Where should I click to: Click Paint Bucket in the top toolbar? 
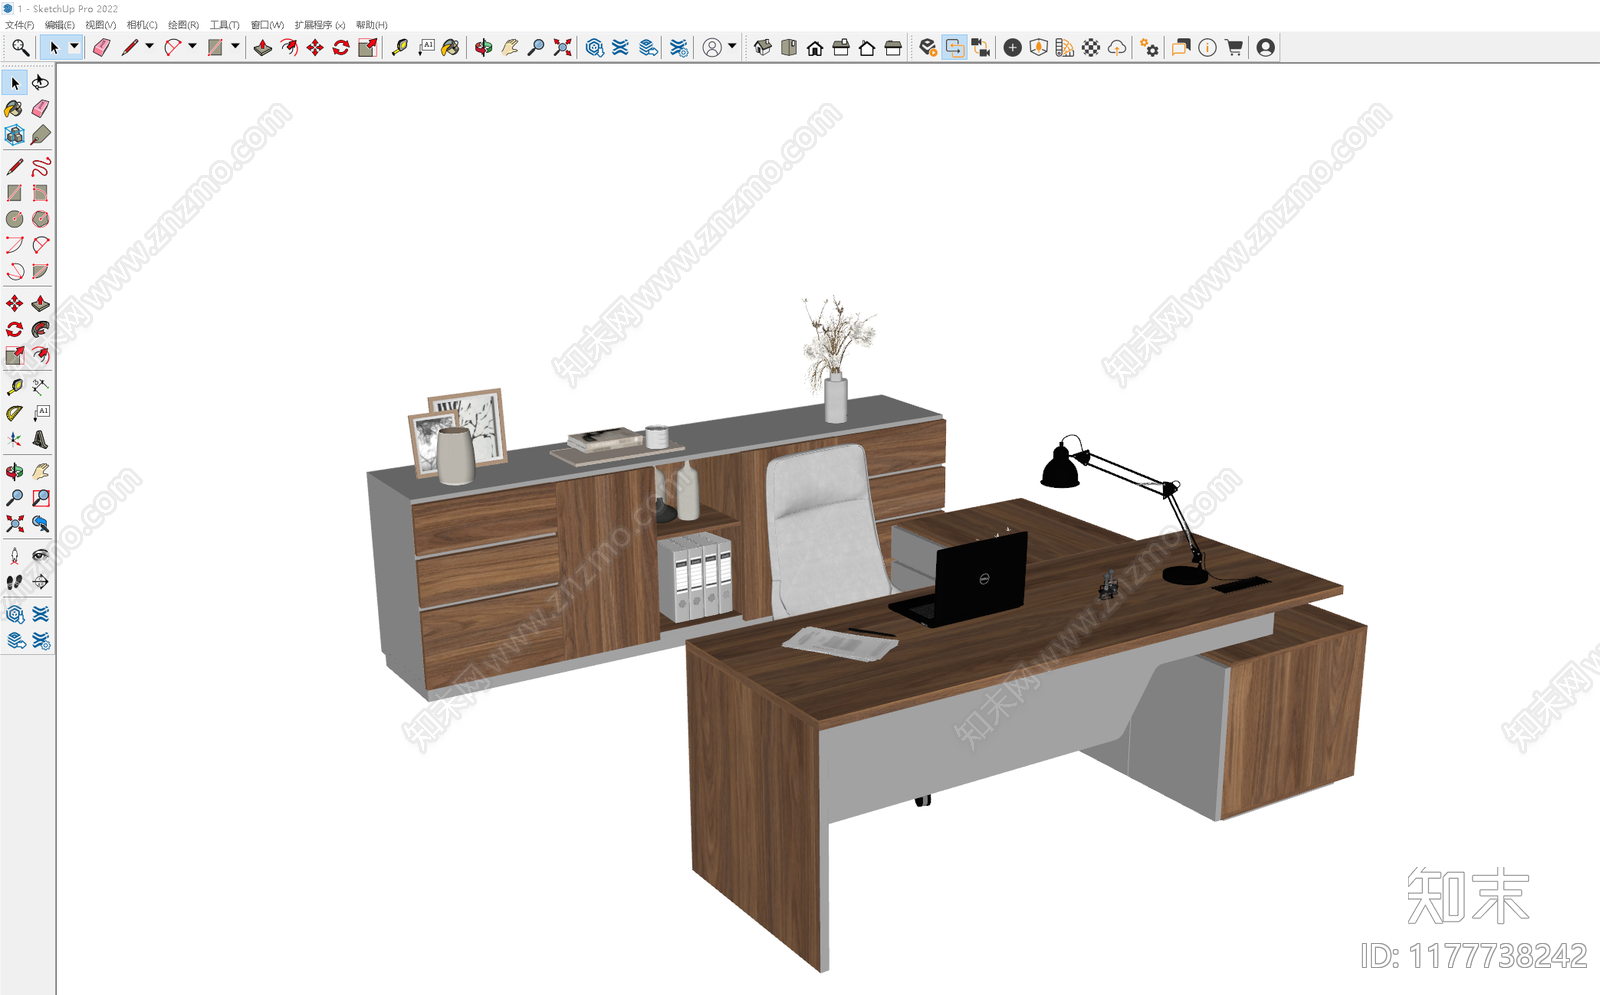point(451,47)
